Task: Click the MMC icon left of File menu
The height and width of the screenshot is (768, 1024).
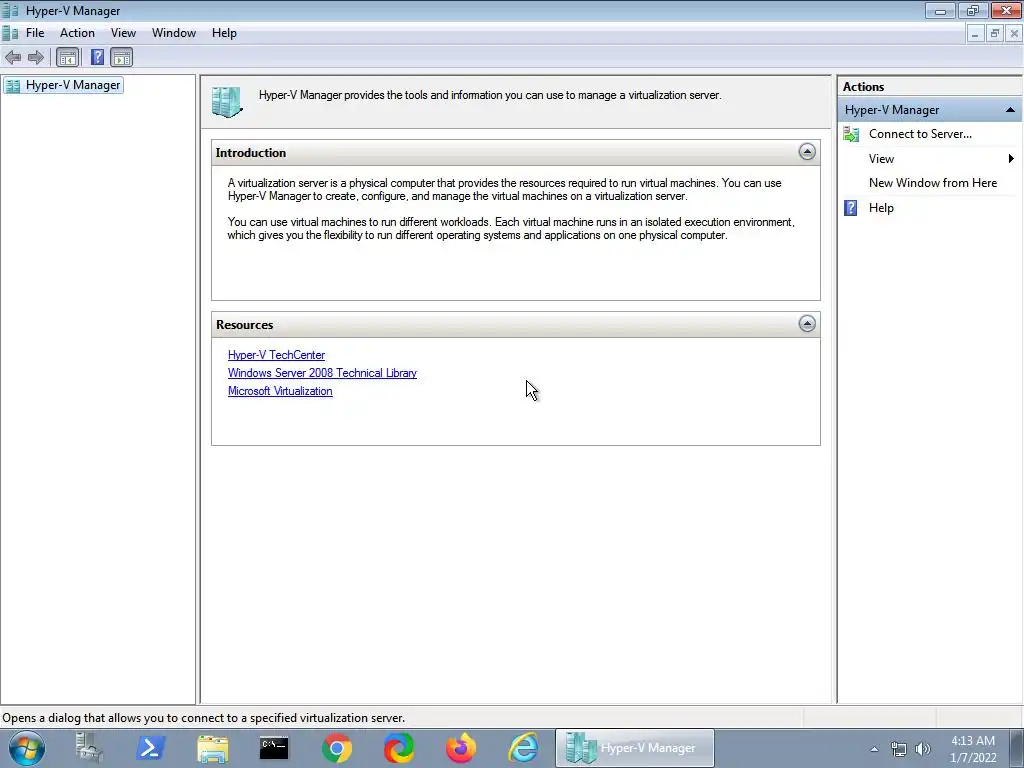Action: coord(10,33)
